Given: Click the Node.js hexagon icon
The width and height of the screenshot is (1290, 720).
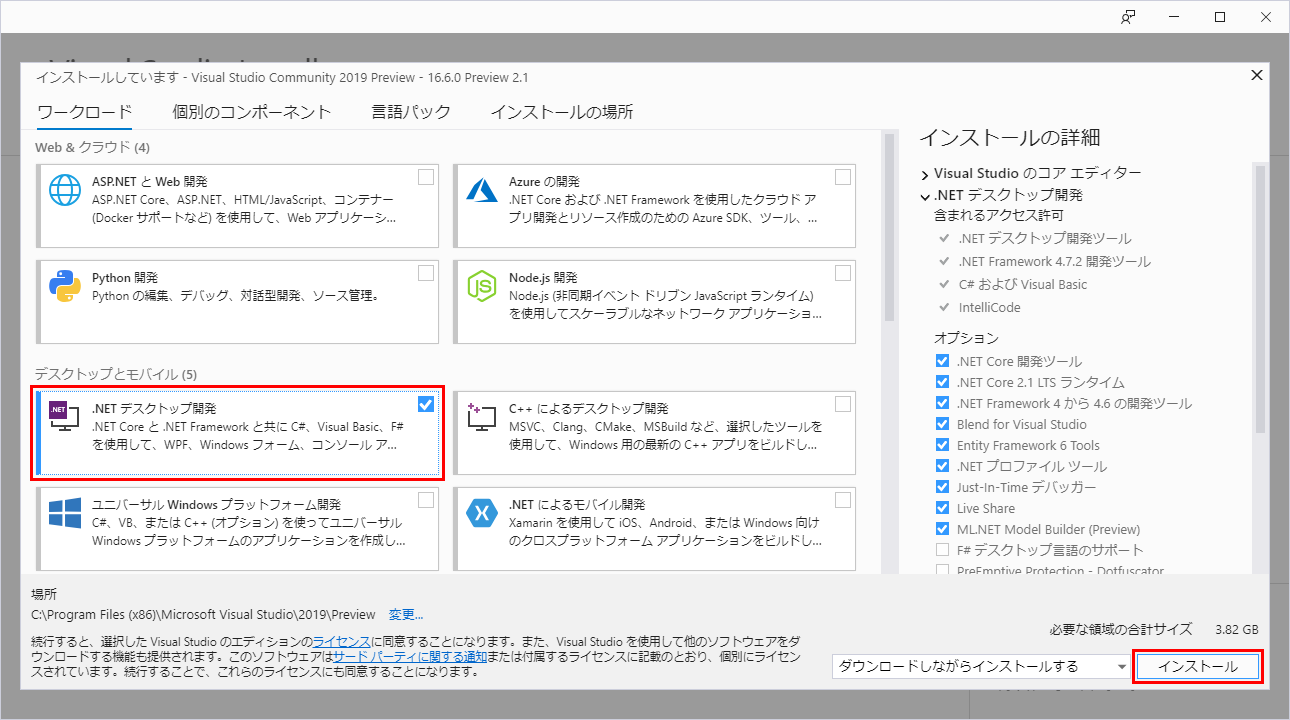Looking at the screenshot, I should [482, 286].
